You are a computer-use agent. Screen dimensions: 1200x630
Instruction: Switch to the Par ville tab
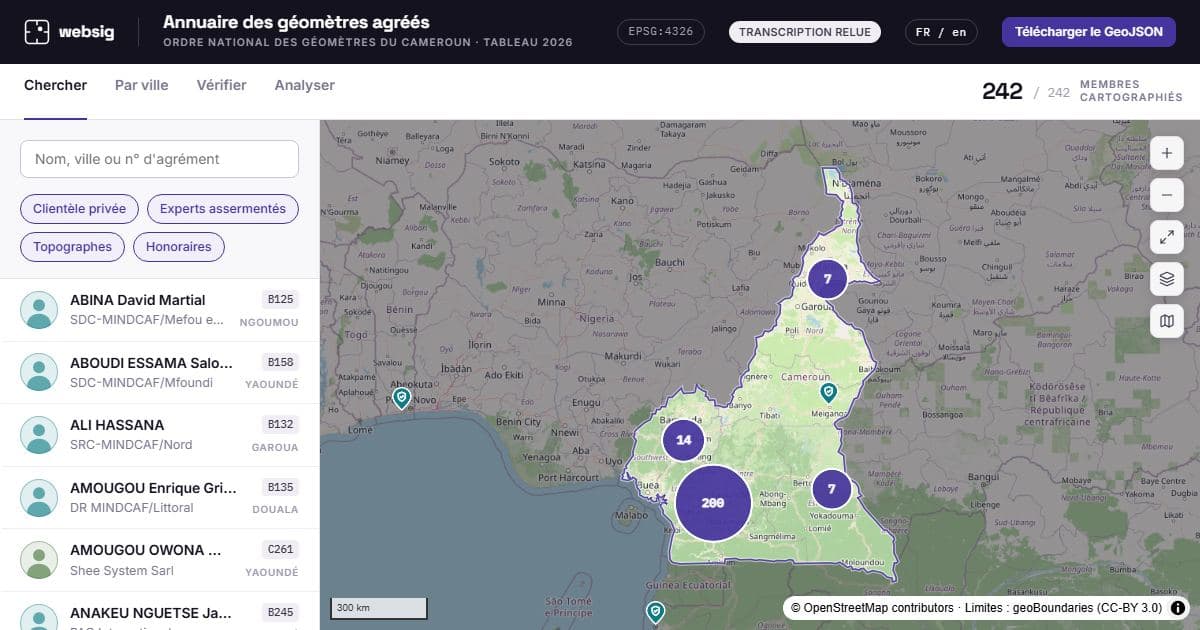point(141,85)
